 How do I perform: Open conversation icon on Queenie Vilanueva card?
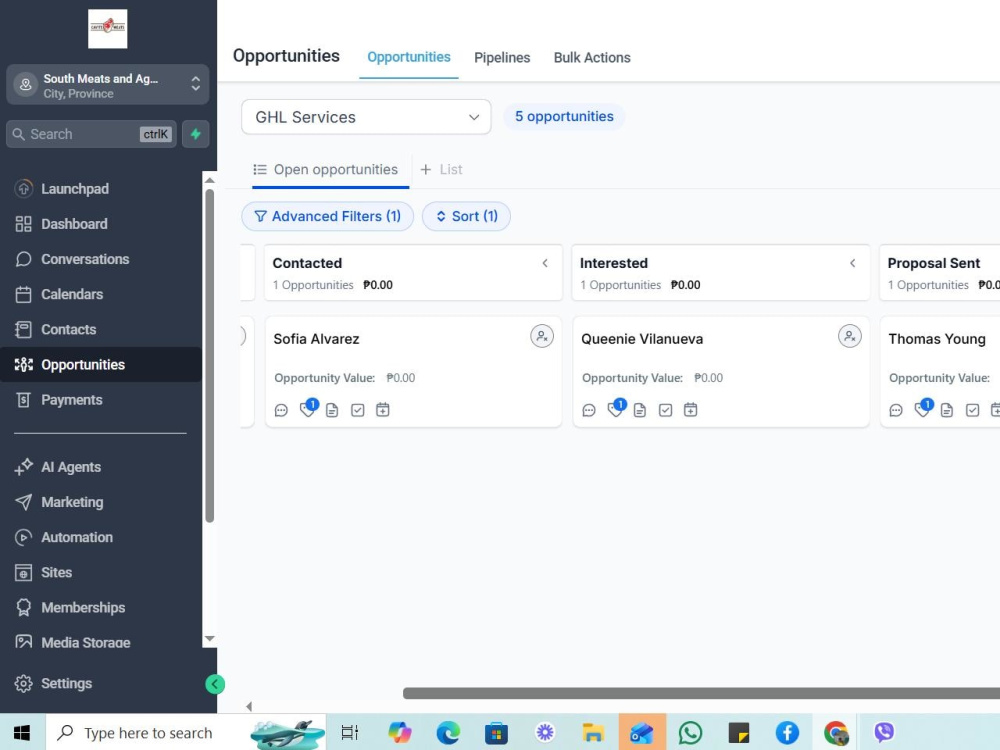coord(589,410)
